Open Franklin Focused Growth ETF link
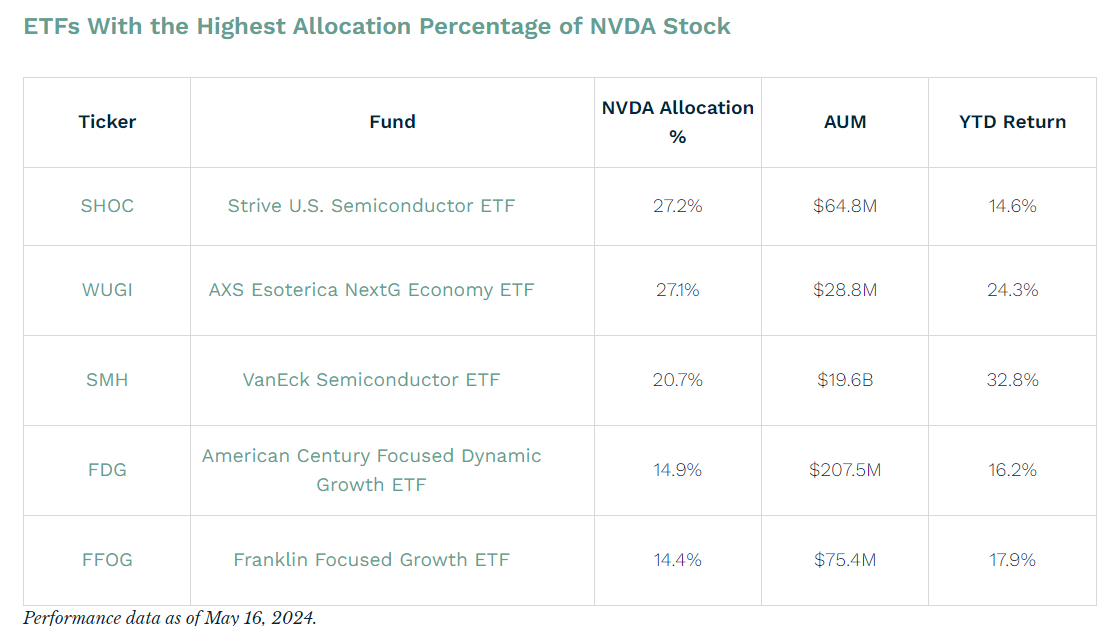1118x626 pixels. click(371, 560)
